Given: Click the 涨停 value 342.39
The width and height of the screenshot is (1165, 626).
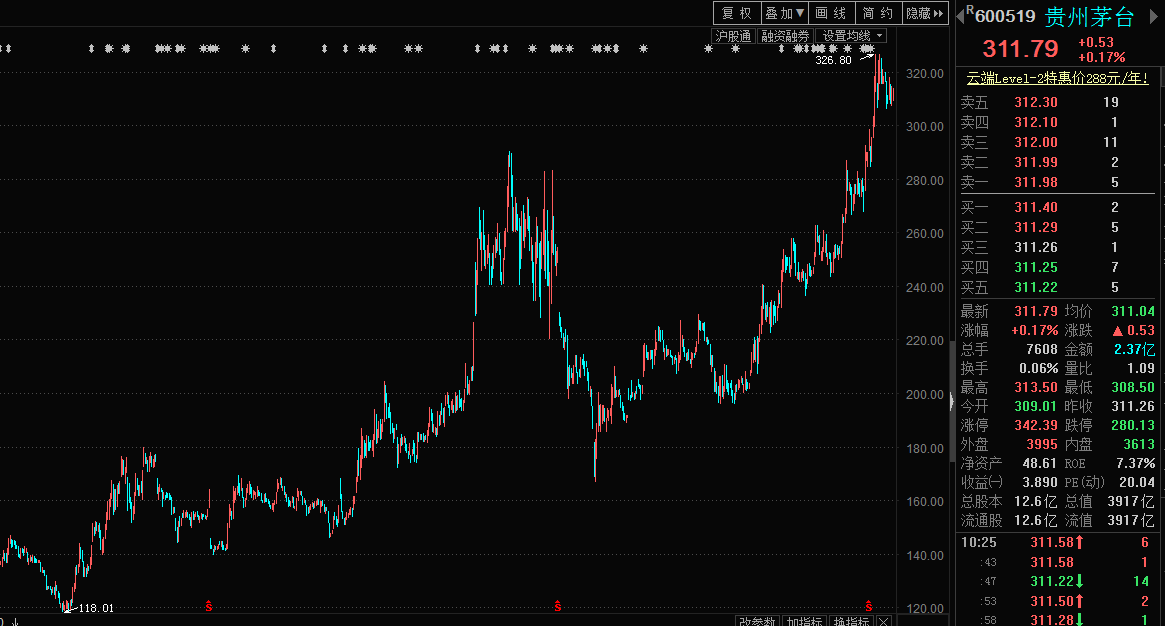Looking at the screenshot, I should (1036, 426).
